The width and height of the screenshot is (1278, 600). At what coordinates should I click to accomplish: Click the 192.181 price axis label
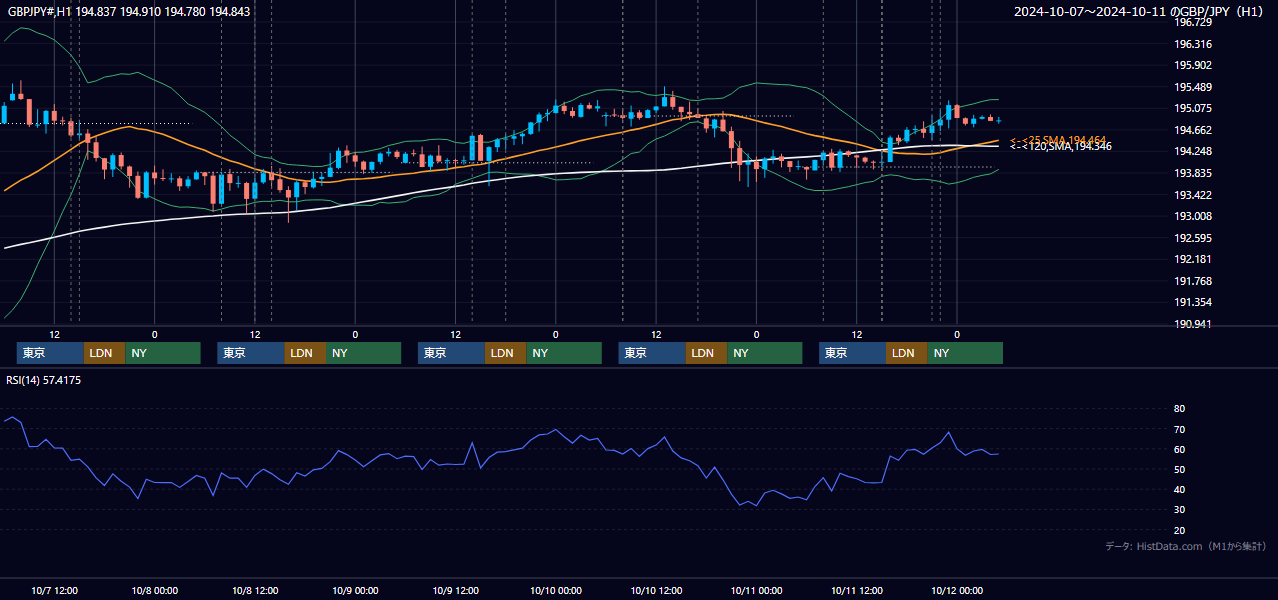click(1193, 260)
